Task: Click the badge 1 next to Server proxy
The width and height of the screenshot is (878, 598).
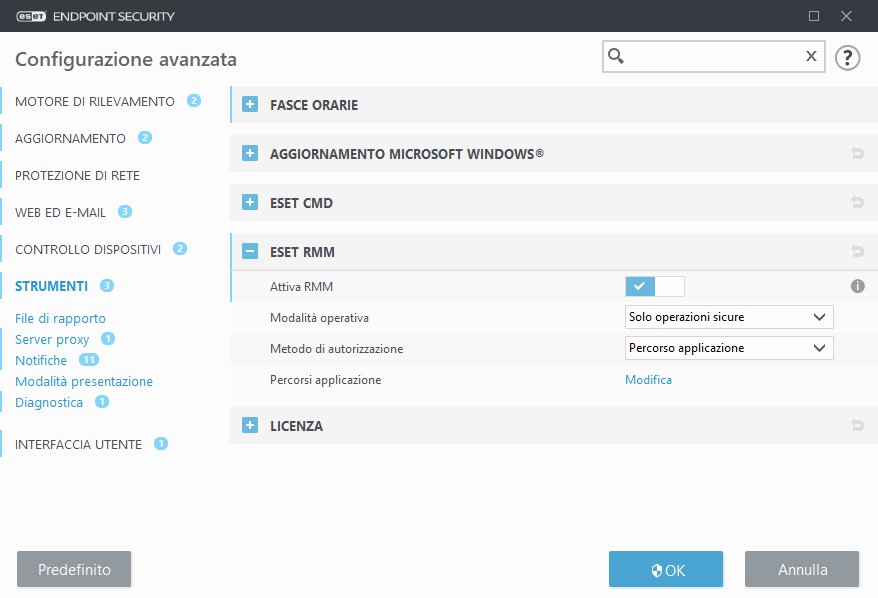Action: [x=108, y=339]
